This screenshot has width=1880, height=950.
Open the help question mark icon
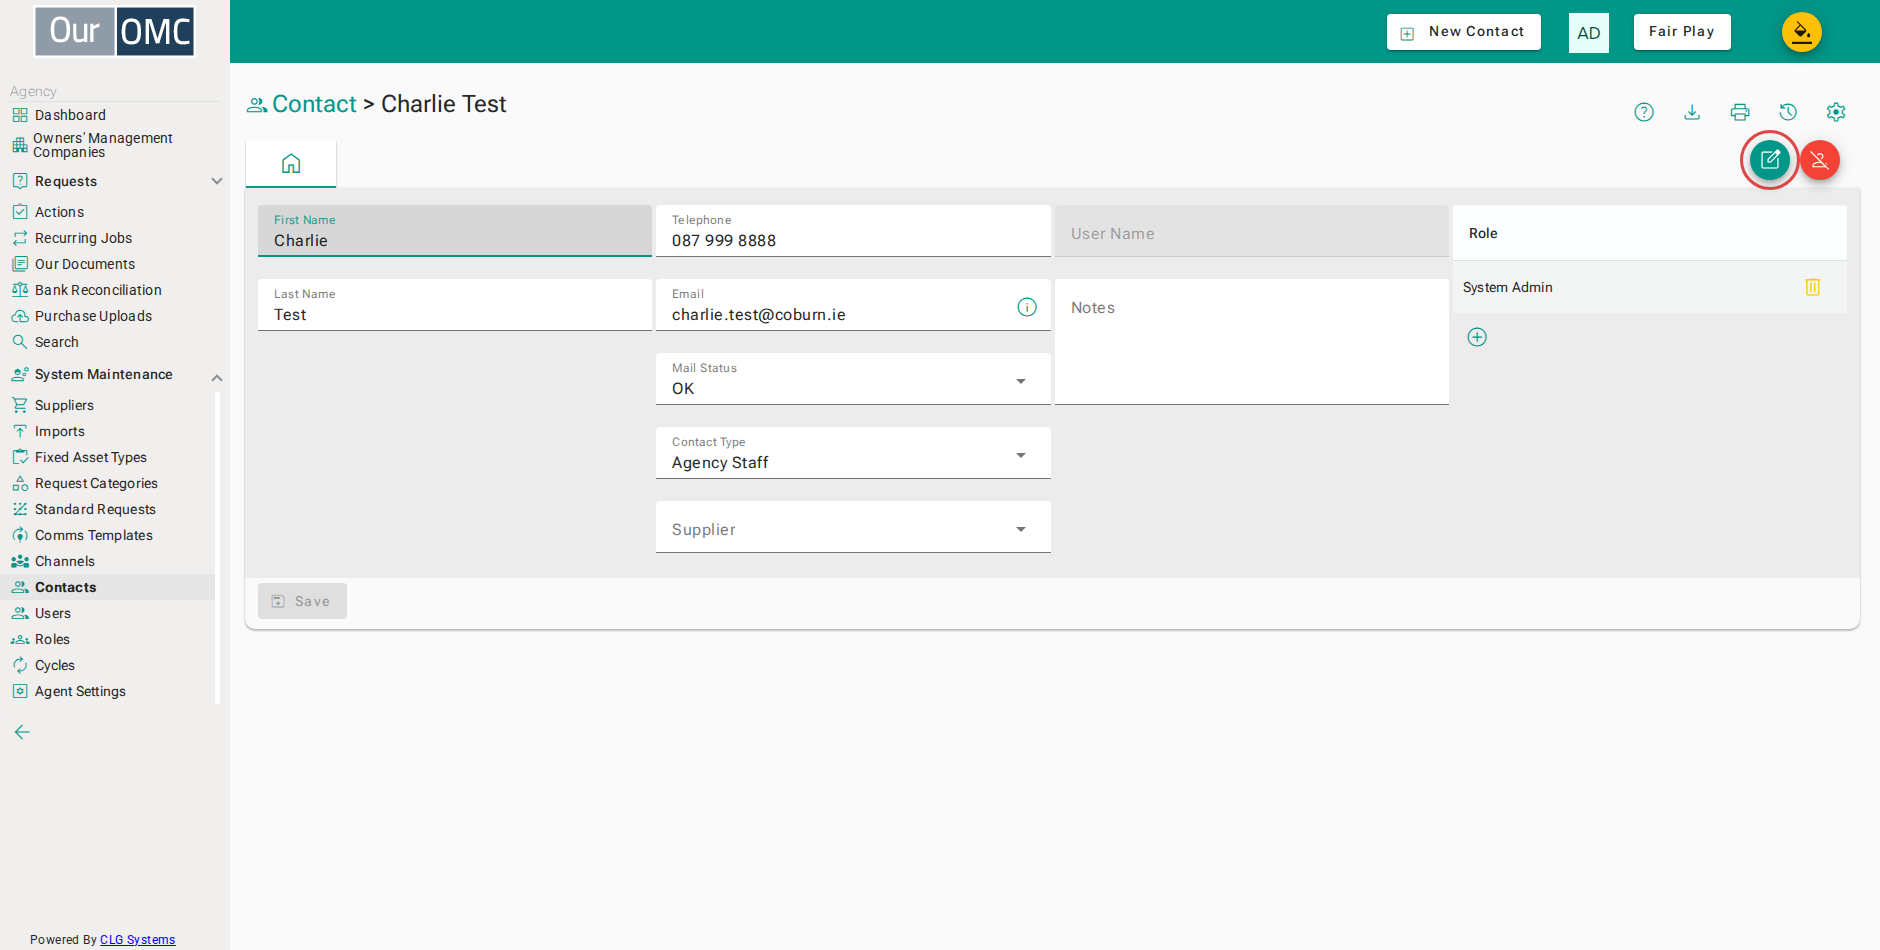click(1644, 112)
